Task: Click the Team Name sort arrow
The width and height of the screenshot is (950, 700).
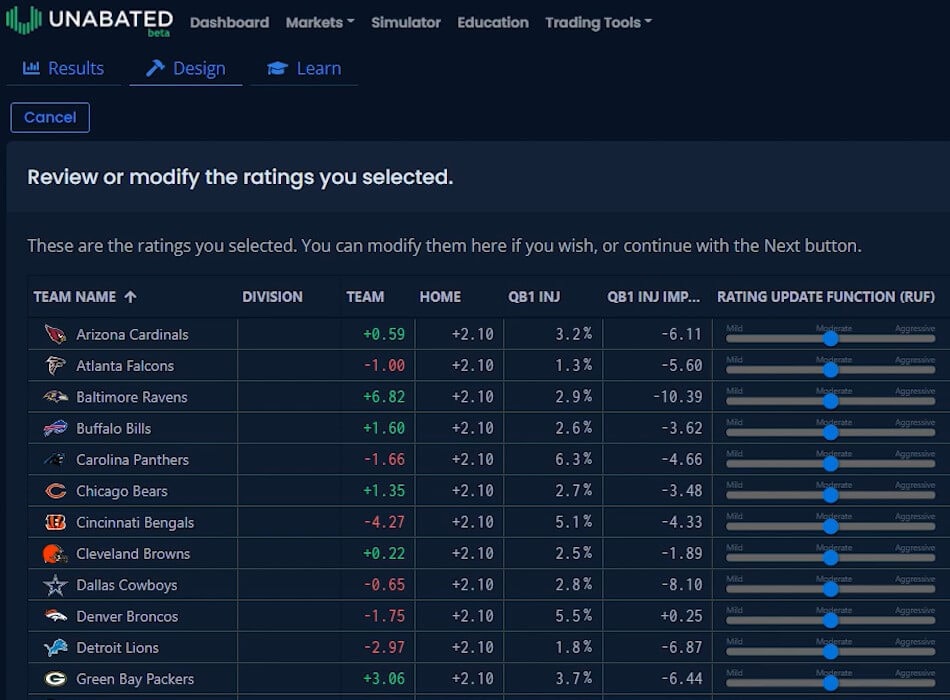Action: click(x=130, y=296)
